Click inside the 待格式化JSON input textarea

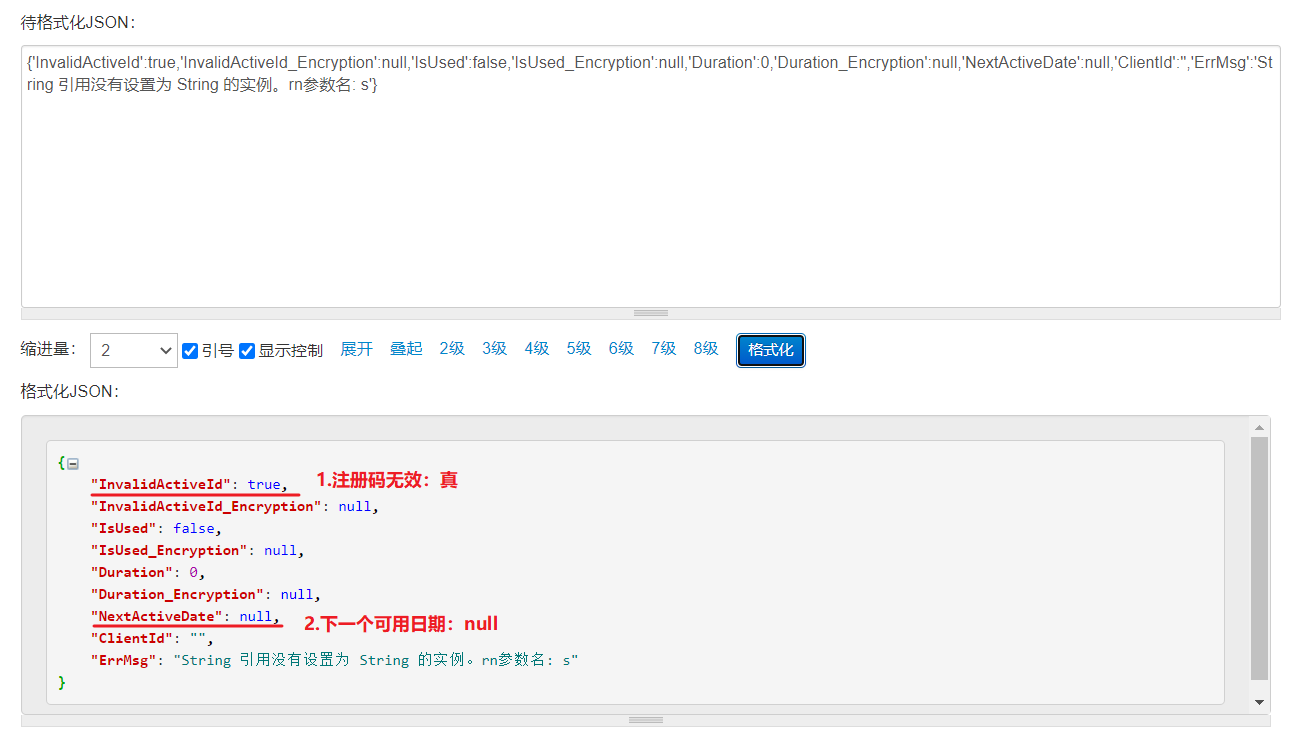click(x=651, y=176)
